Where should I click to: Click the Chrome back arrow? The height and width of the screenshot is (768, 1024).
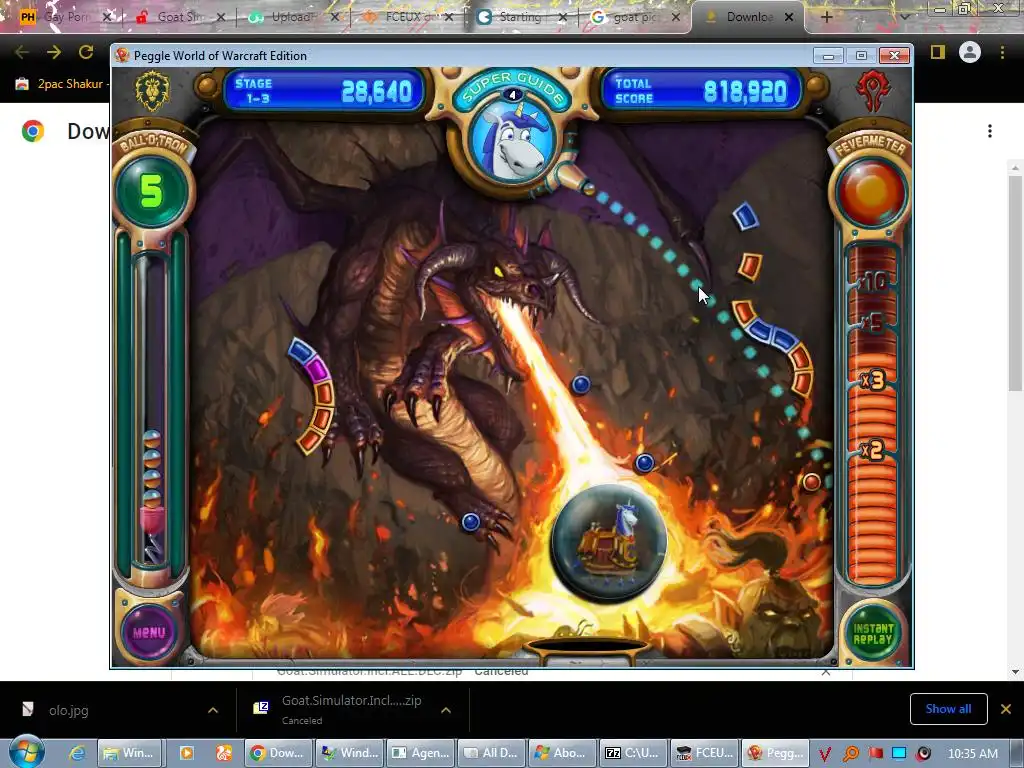click(x=22, y=52)
